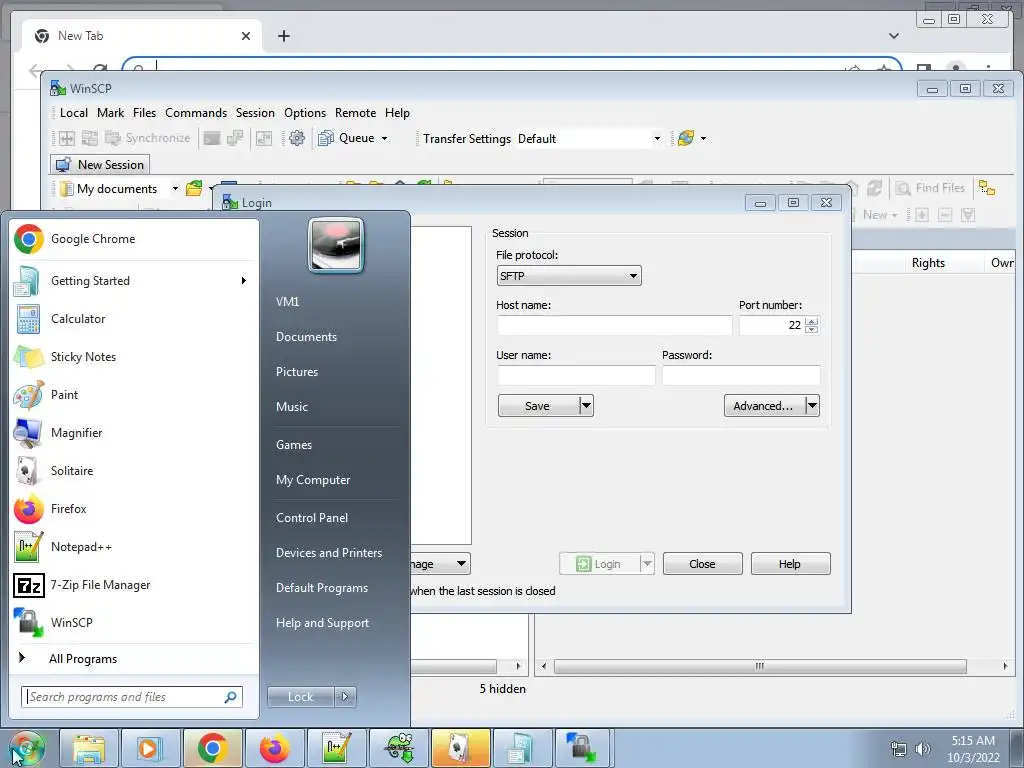Click the Host name input field

point(615,325)
